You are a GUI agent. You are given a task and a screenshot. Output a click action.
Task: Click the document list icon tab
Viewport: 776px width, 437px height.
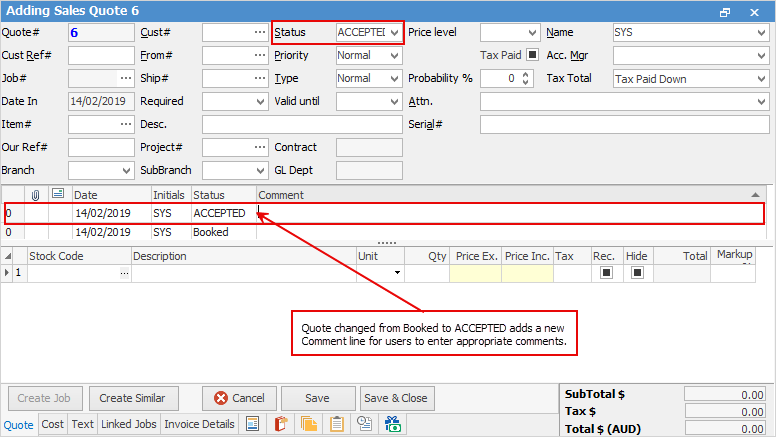pyautogui.click(x=253, y=424)
